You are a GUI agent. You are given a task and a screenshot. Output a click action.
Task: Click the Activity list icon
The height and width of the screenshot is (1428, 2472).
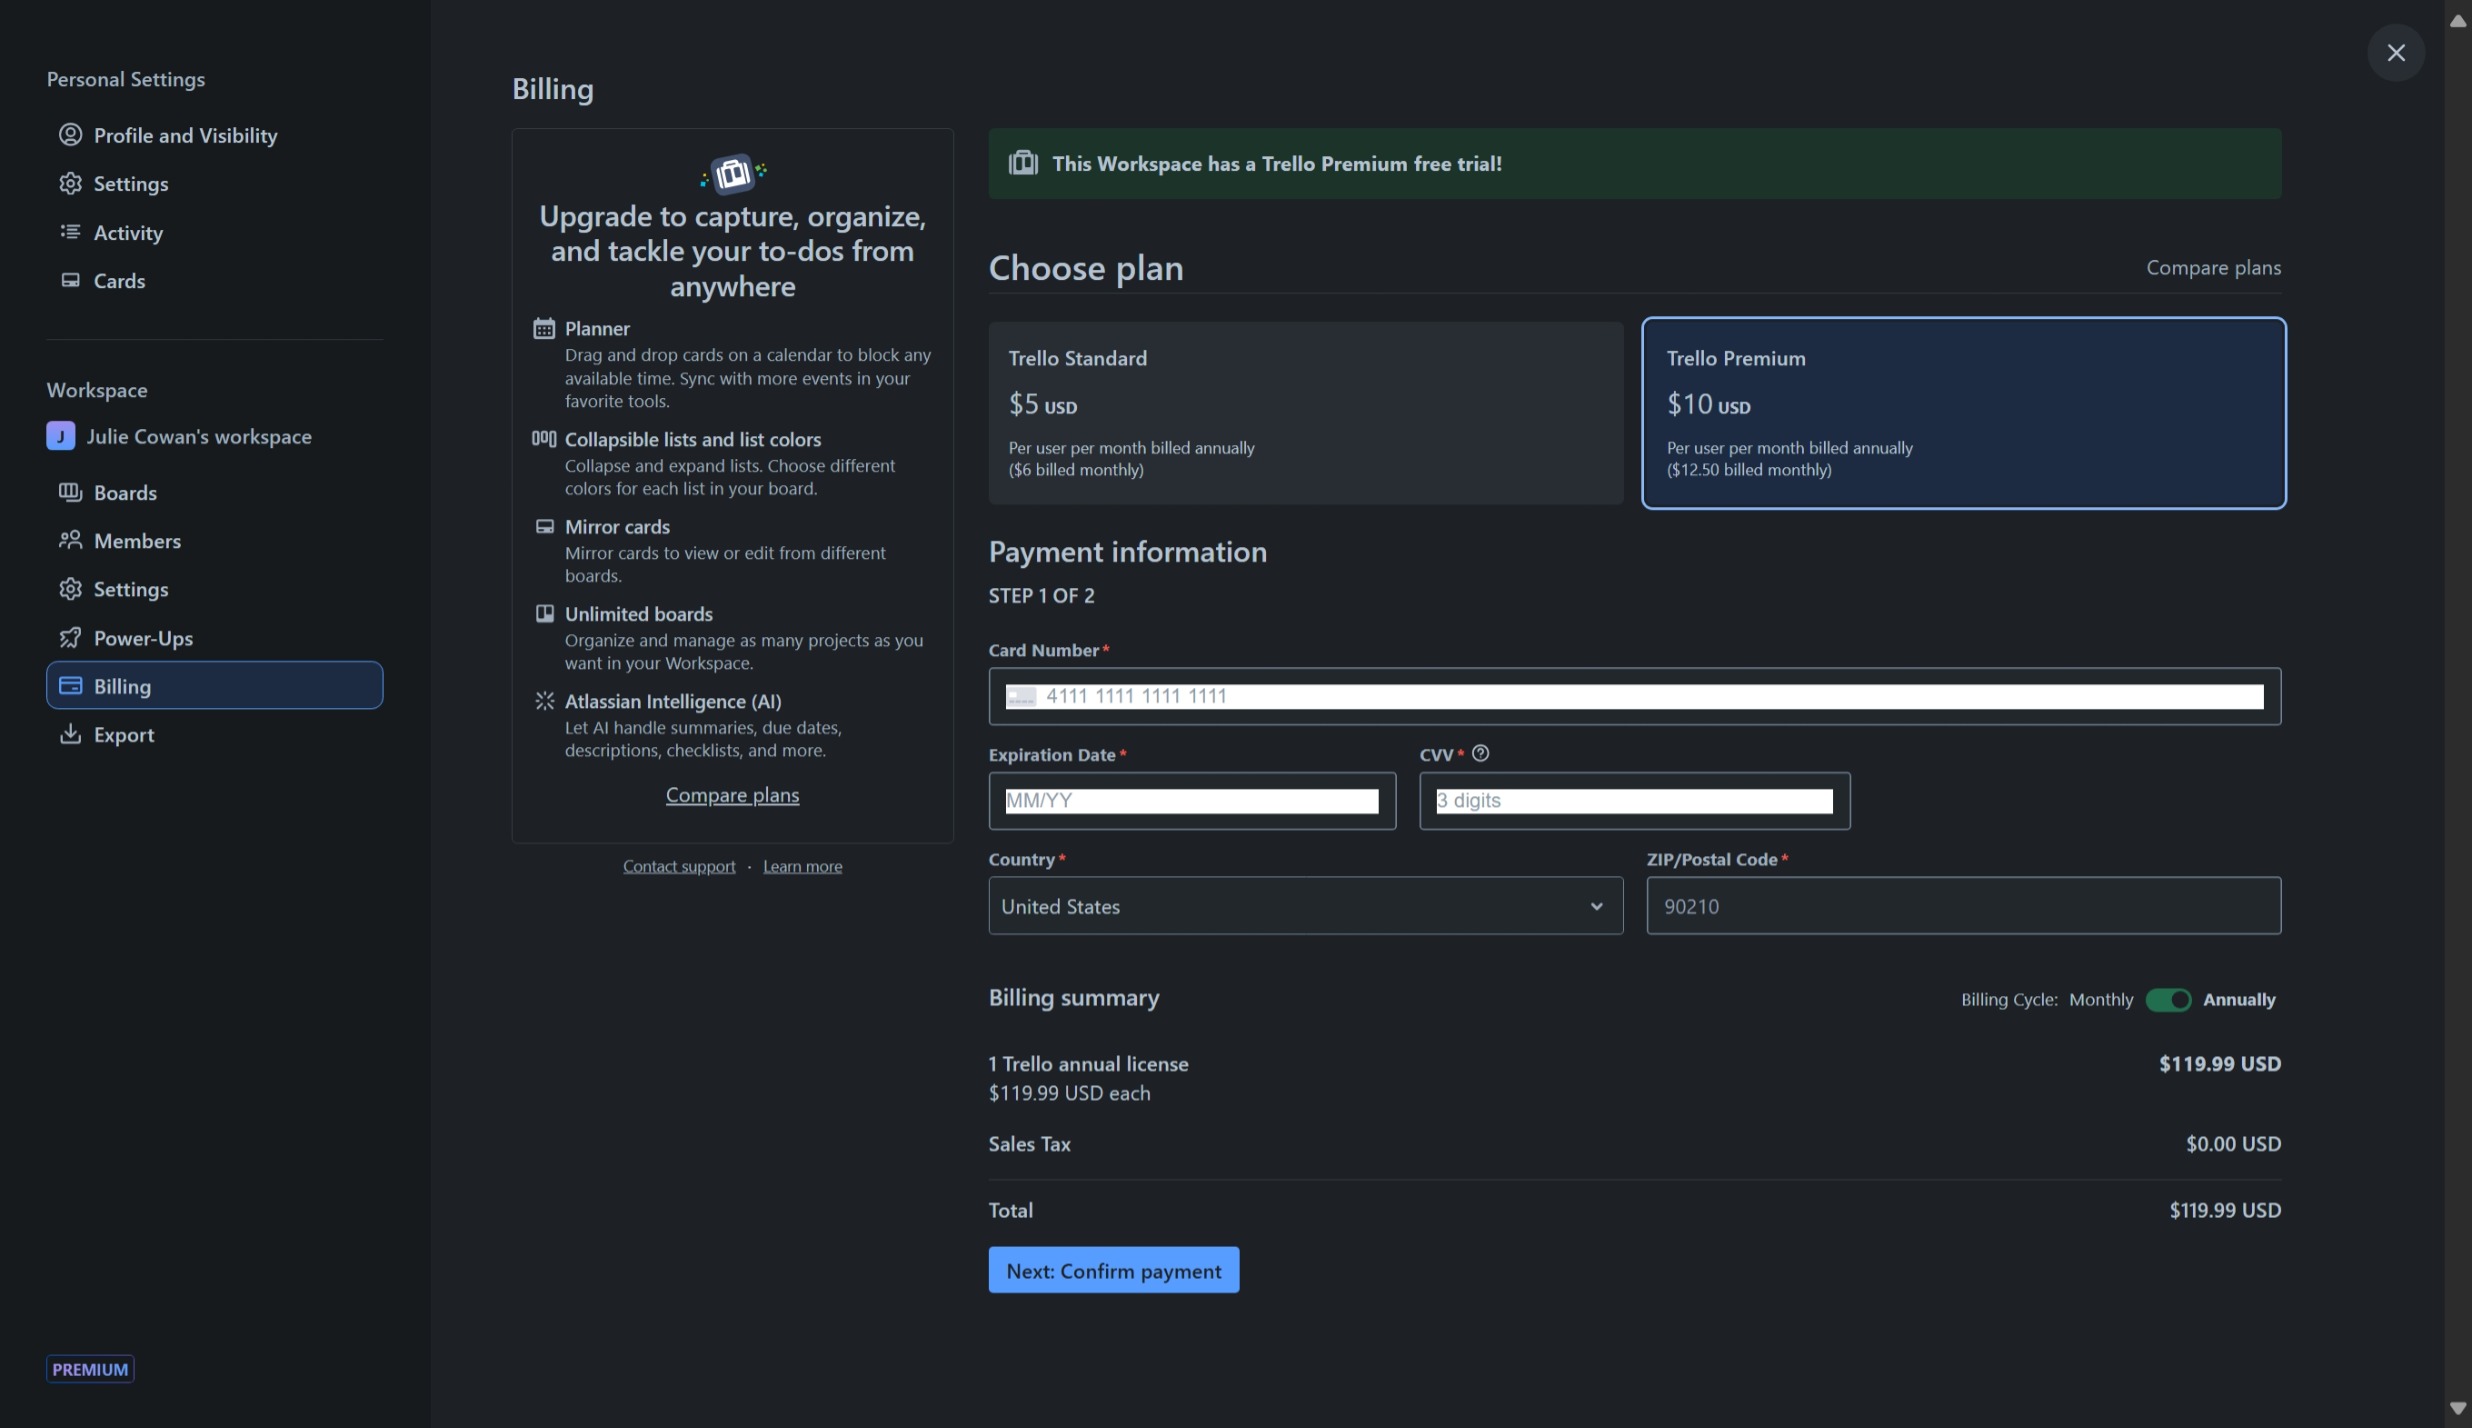pyautogui.click(x=70, y=232)
